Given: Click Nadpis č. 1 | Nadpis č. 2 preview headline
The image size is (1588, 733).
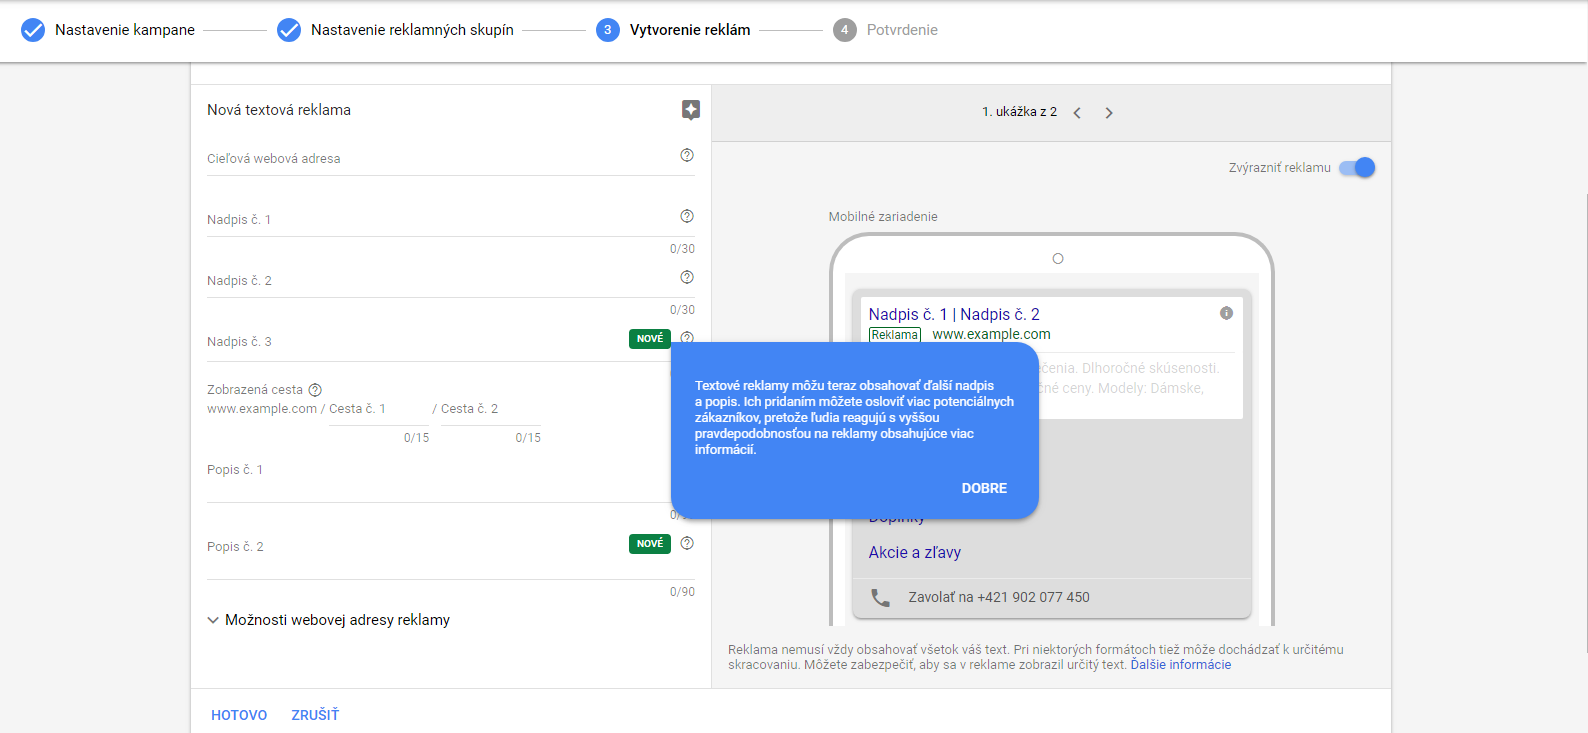Looking at the screenshot, I should [x=954, y=314].
